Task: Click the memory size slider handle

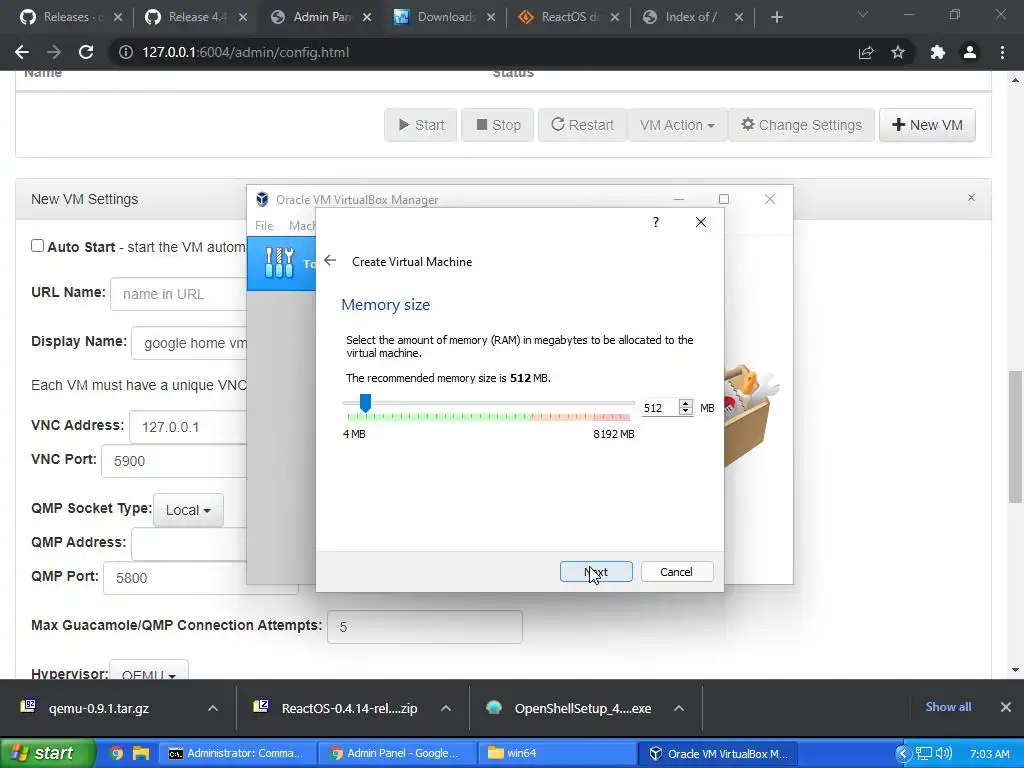Action: point(366,403)
